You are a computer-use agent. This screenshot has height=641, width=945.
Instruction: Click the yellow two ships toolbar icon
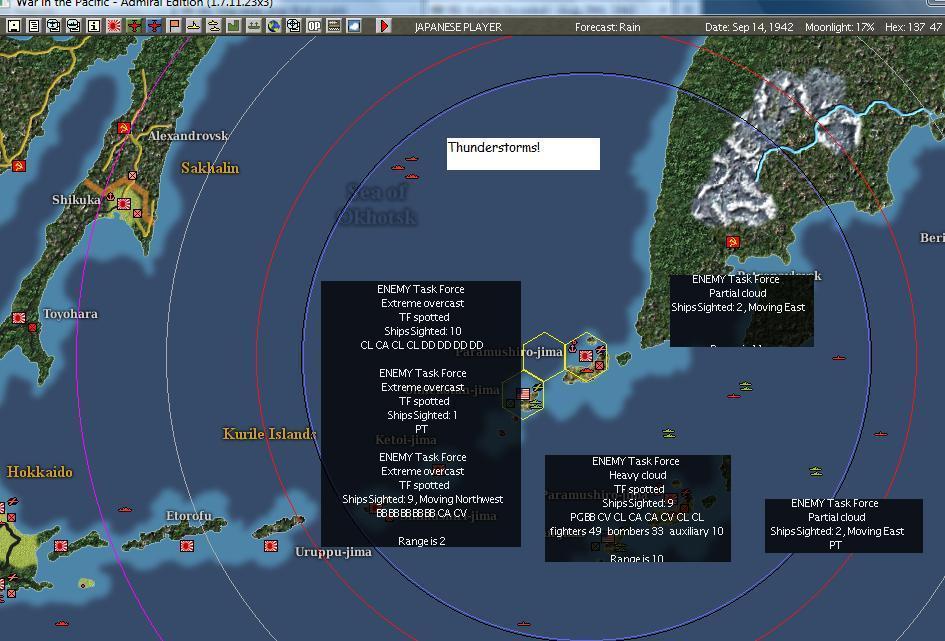213,26
